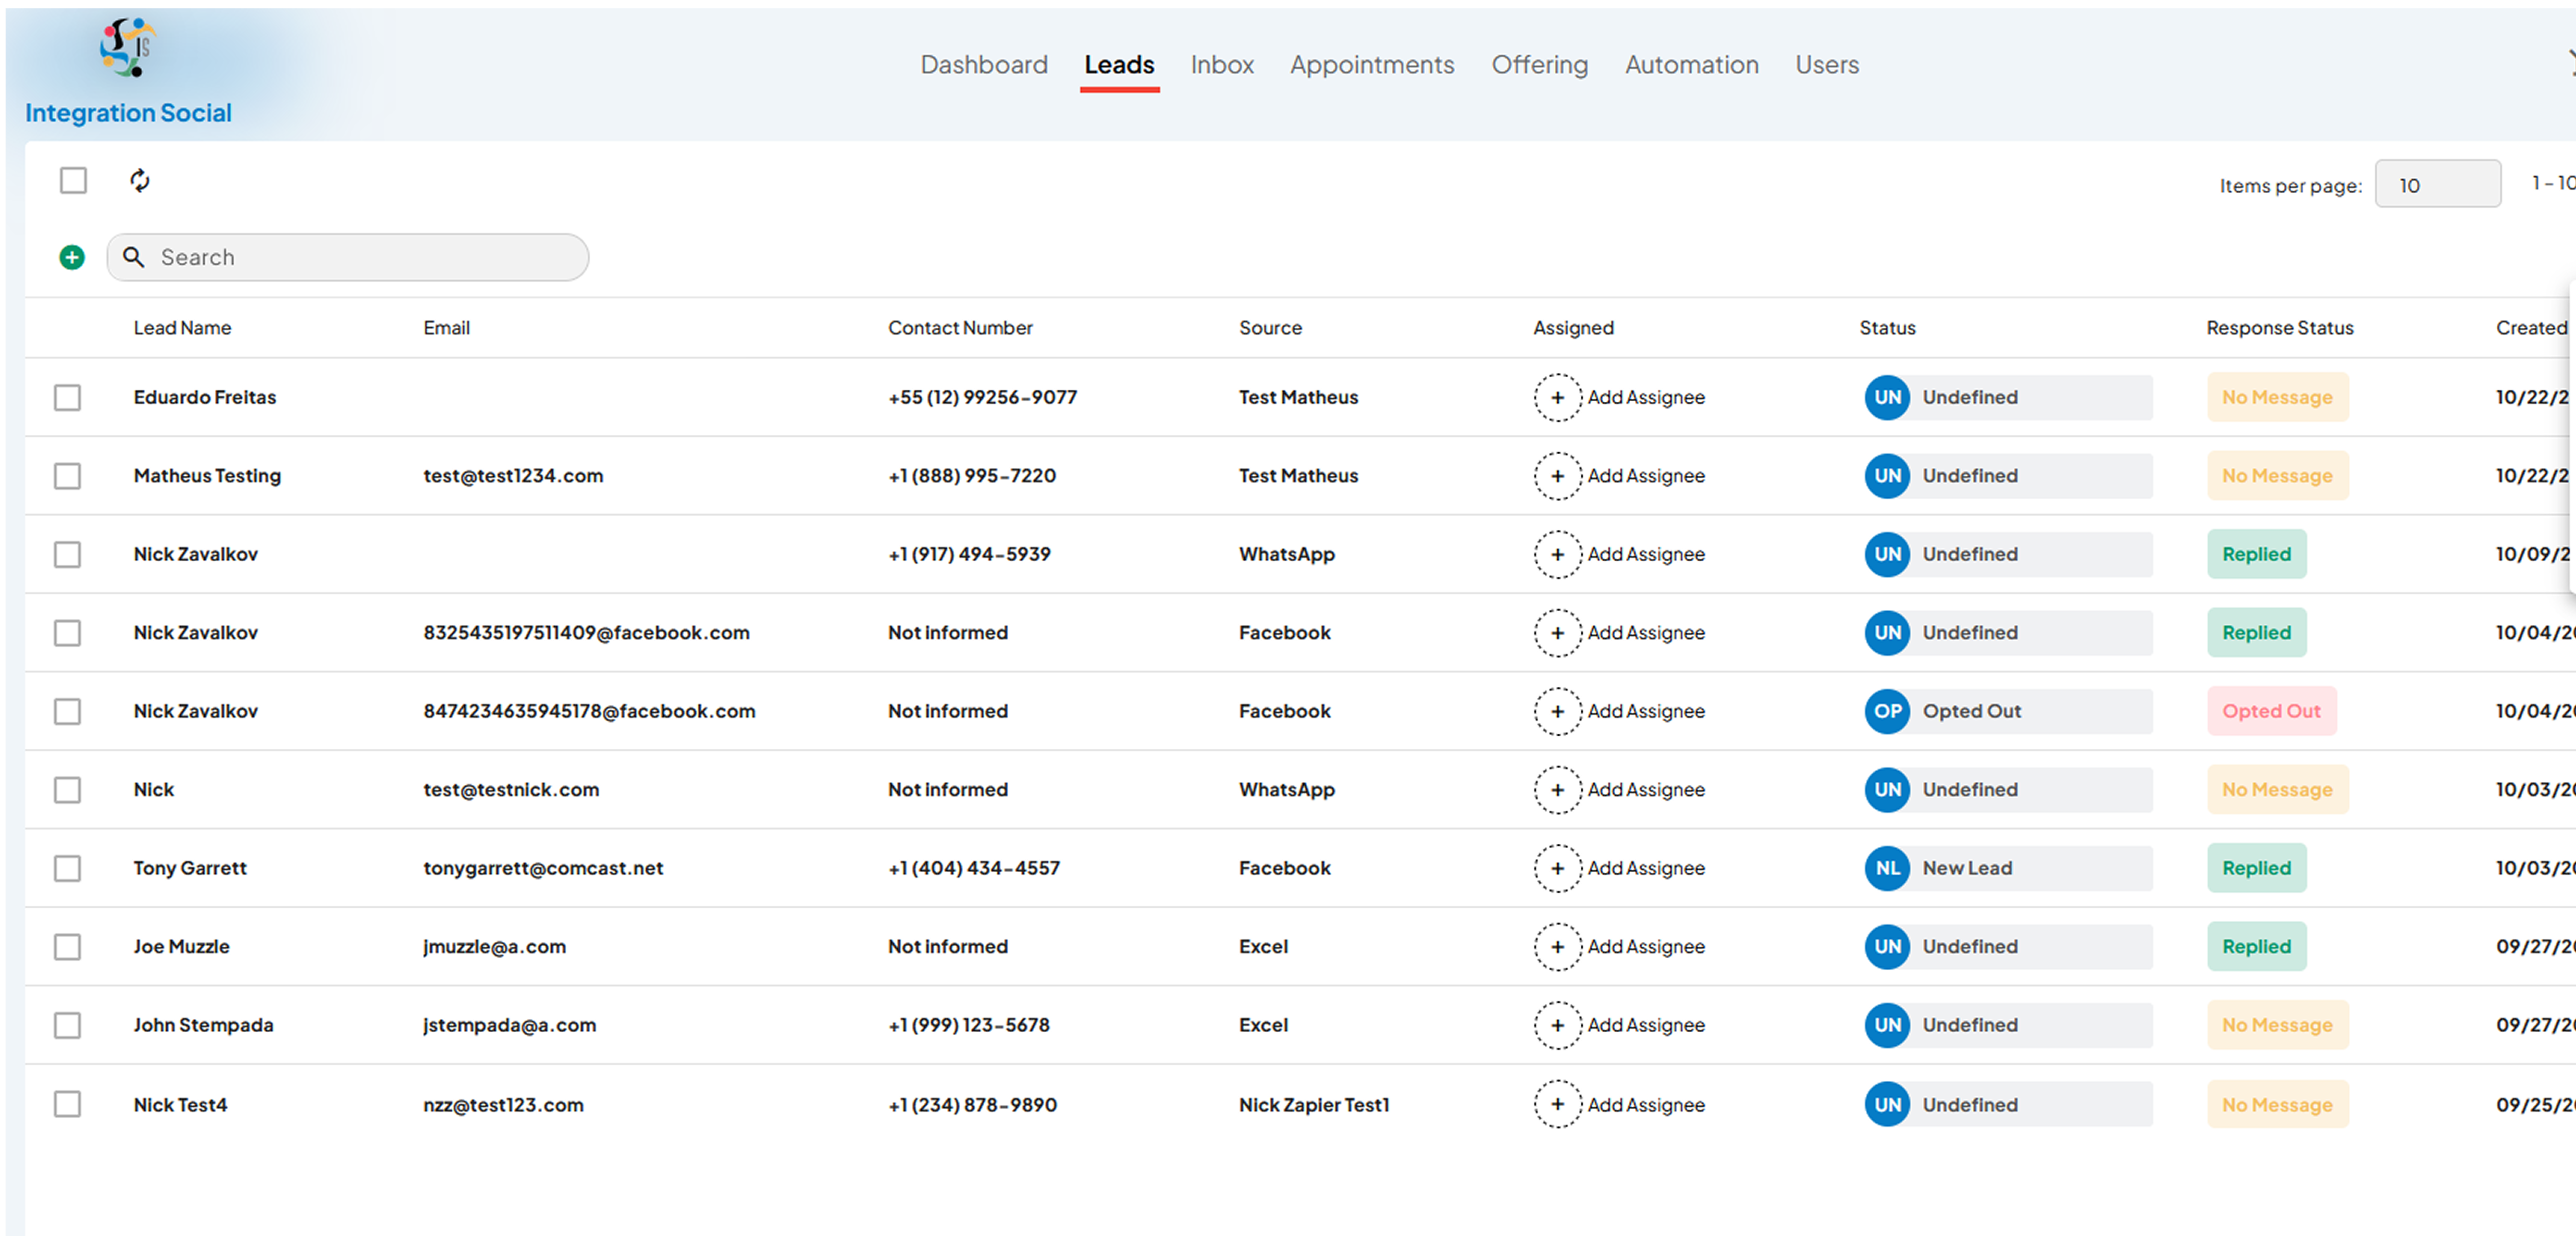
Task: Click the NL badge for Tony Garrett
Action: [x=1887, y=868]
